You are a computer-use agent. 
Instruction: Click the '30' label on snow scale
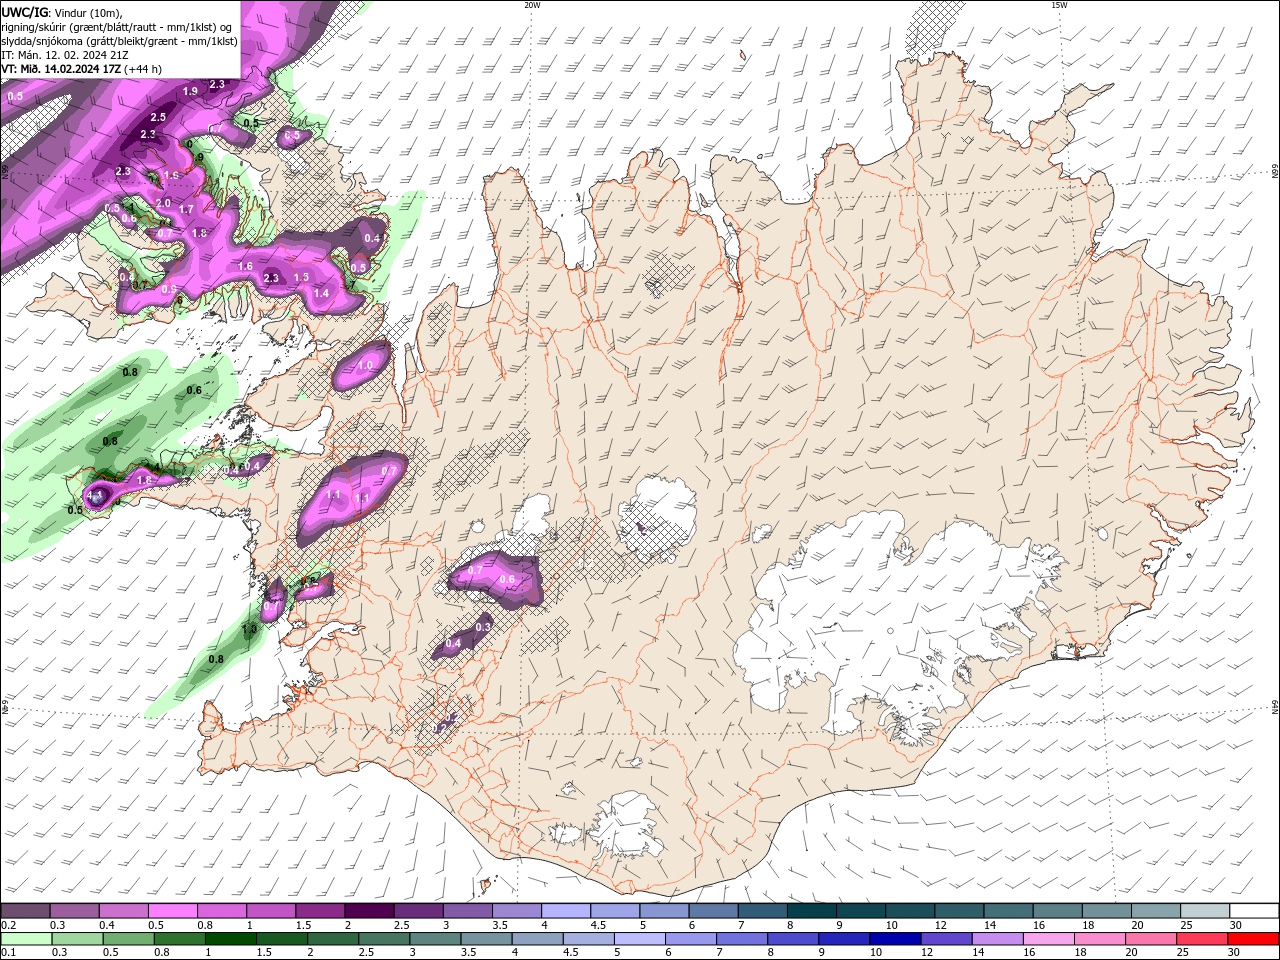point(1236,925)
